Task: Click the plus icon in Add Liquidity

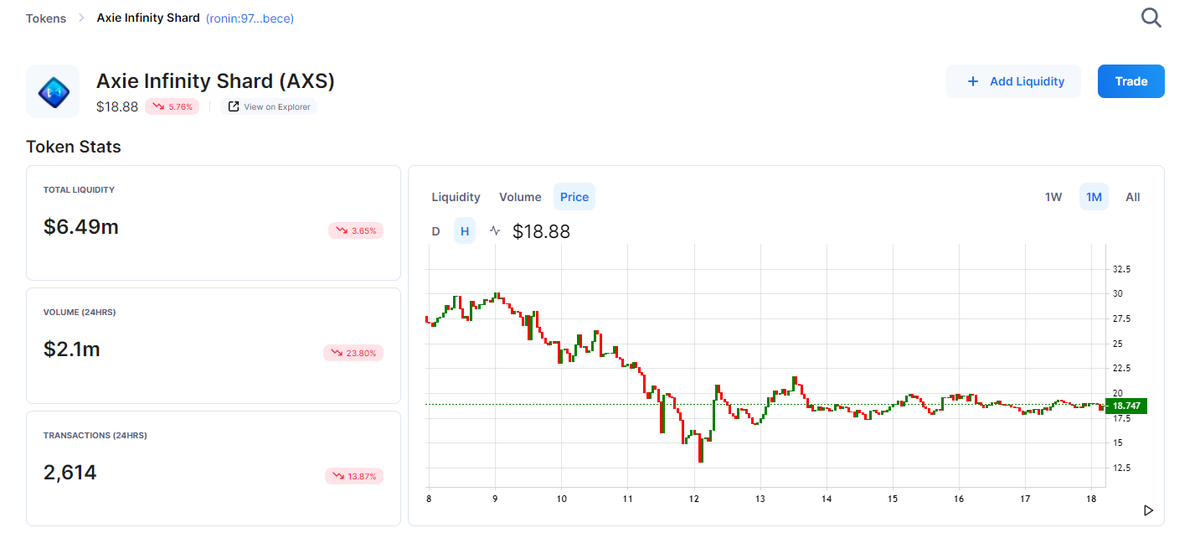Action: [x=973, y=82]
